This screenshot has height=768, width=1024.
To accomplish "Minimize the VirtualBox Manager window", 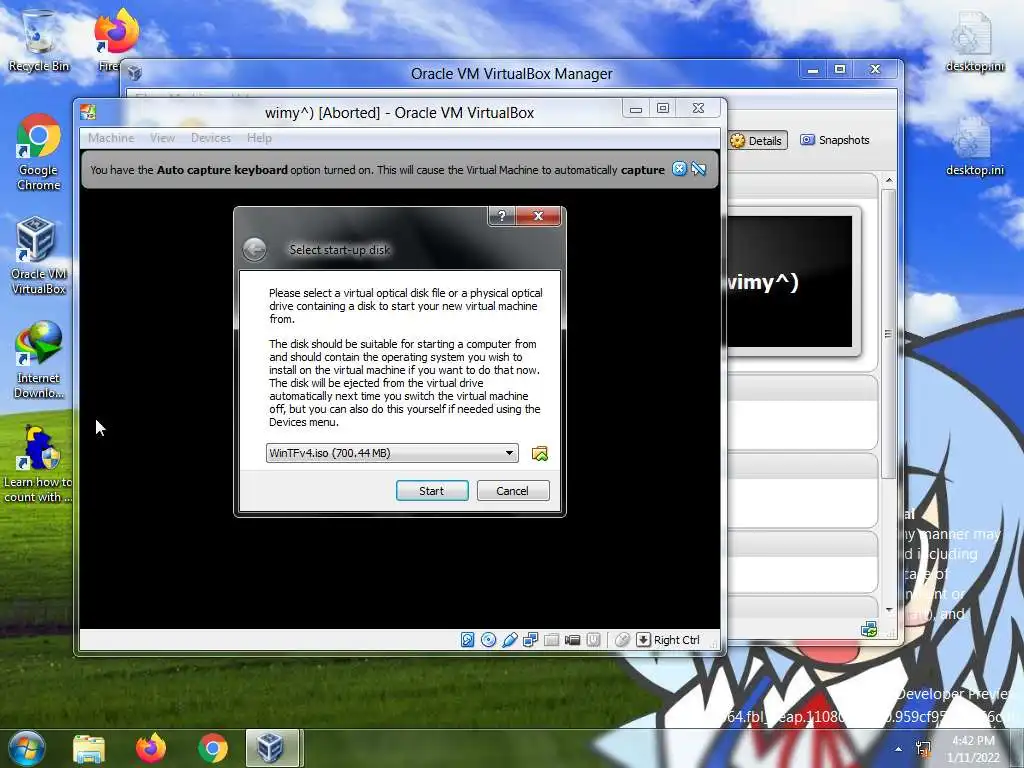I will (813, 70).
